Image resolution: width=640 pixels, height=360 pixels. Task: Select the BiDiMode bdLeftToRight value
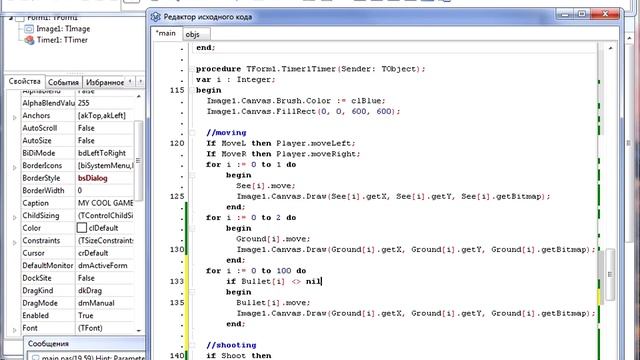click(105, 153)
